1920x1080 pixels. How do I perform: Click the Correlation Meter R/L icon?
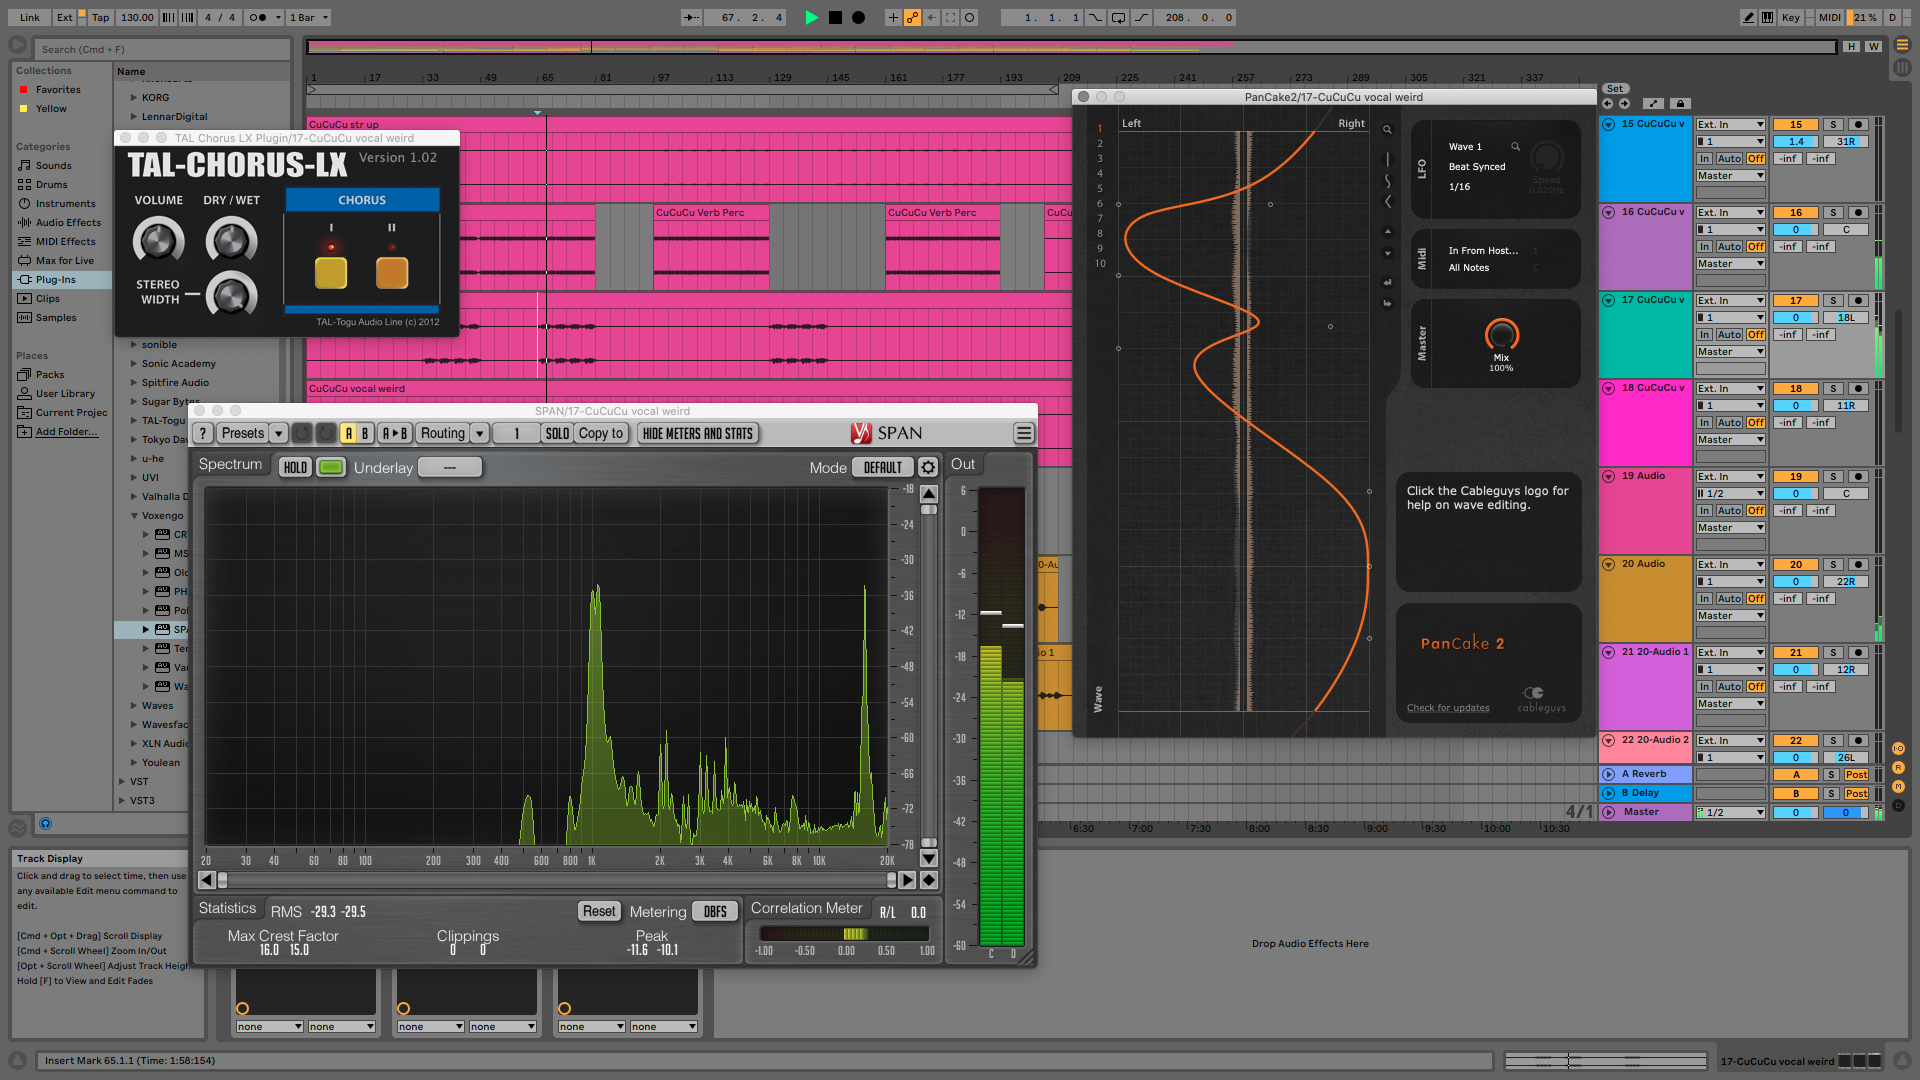(891, 911)
